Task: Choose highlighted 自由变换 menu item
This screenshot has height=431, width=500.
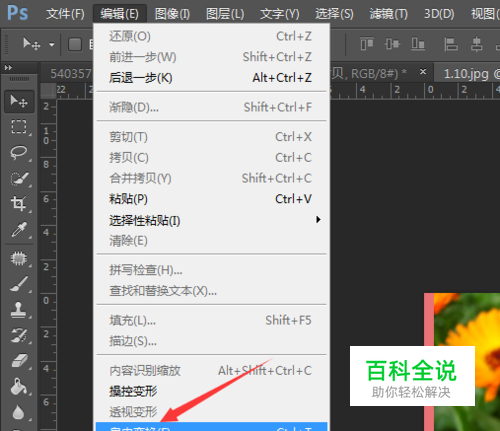Action: pos(211,427)
